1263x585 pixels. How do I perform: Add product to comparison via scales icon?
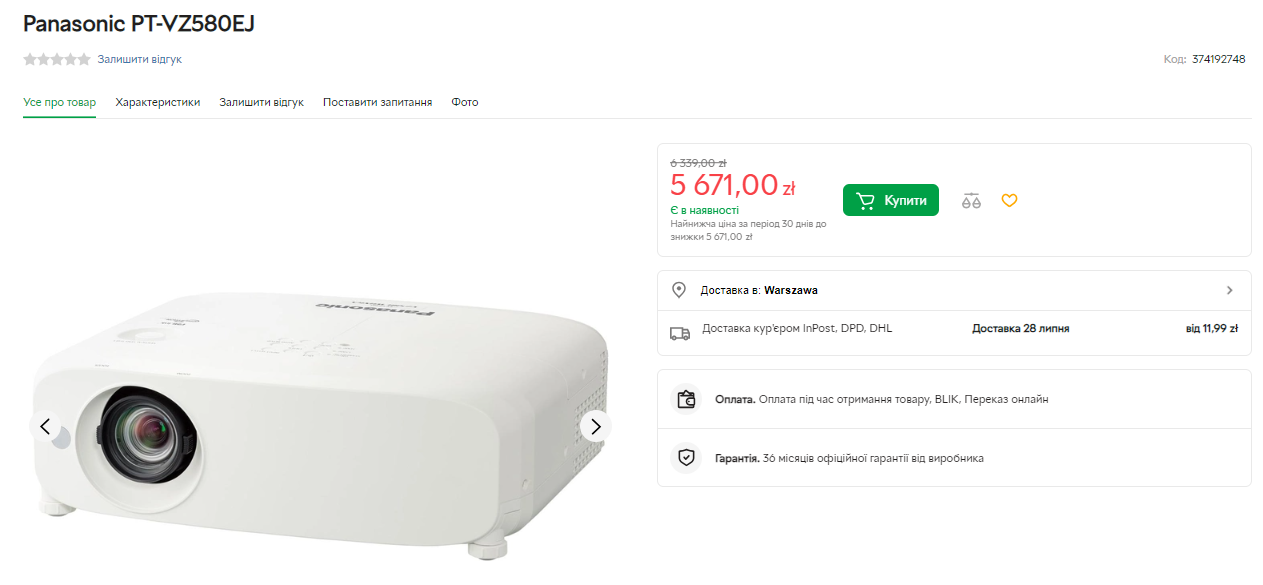971,201
